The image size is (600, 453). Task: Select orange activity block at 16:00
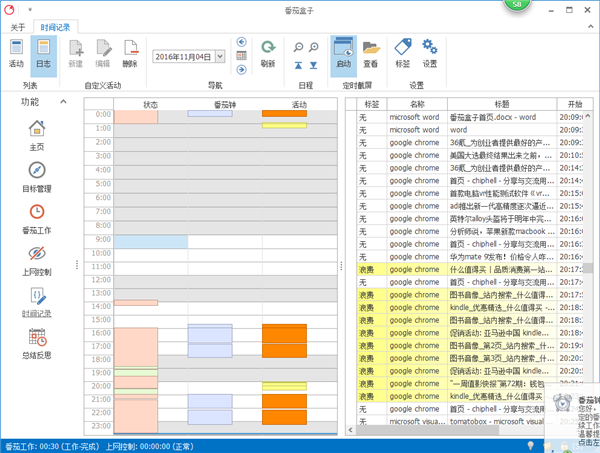284,340
